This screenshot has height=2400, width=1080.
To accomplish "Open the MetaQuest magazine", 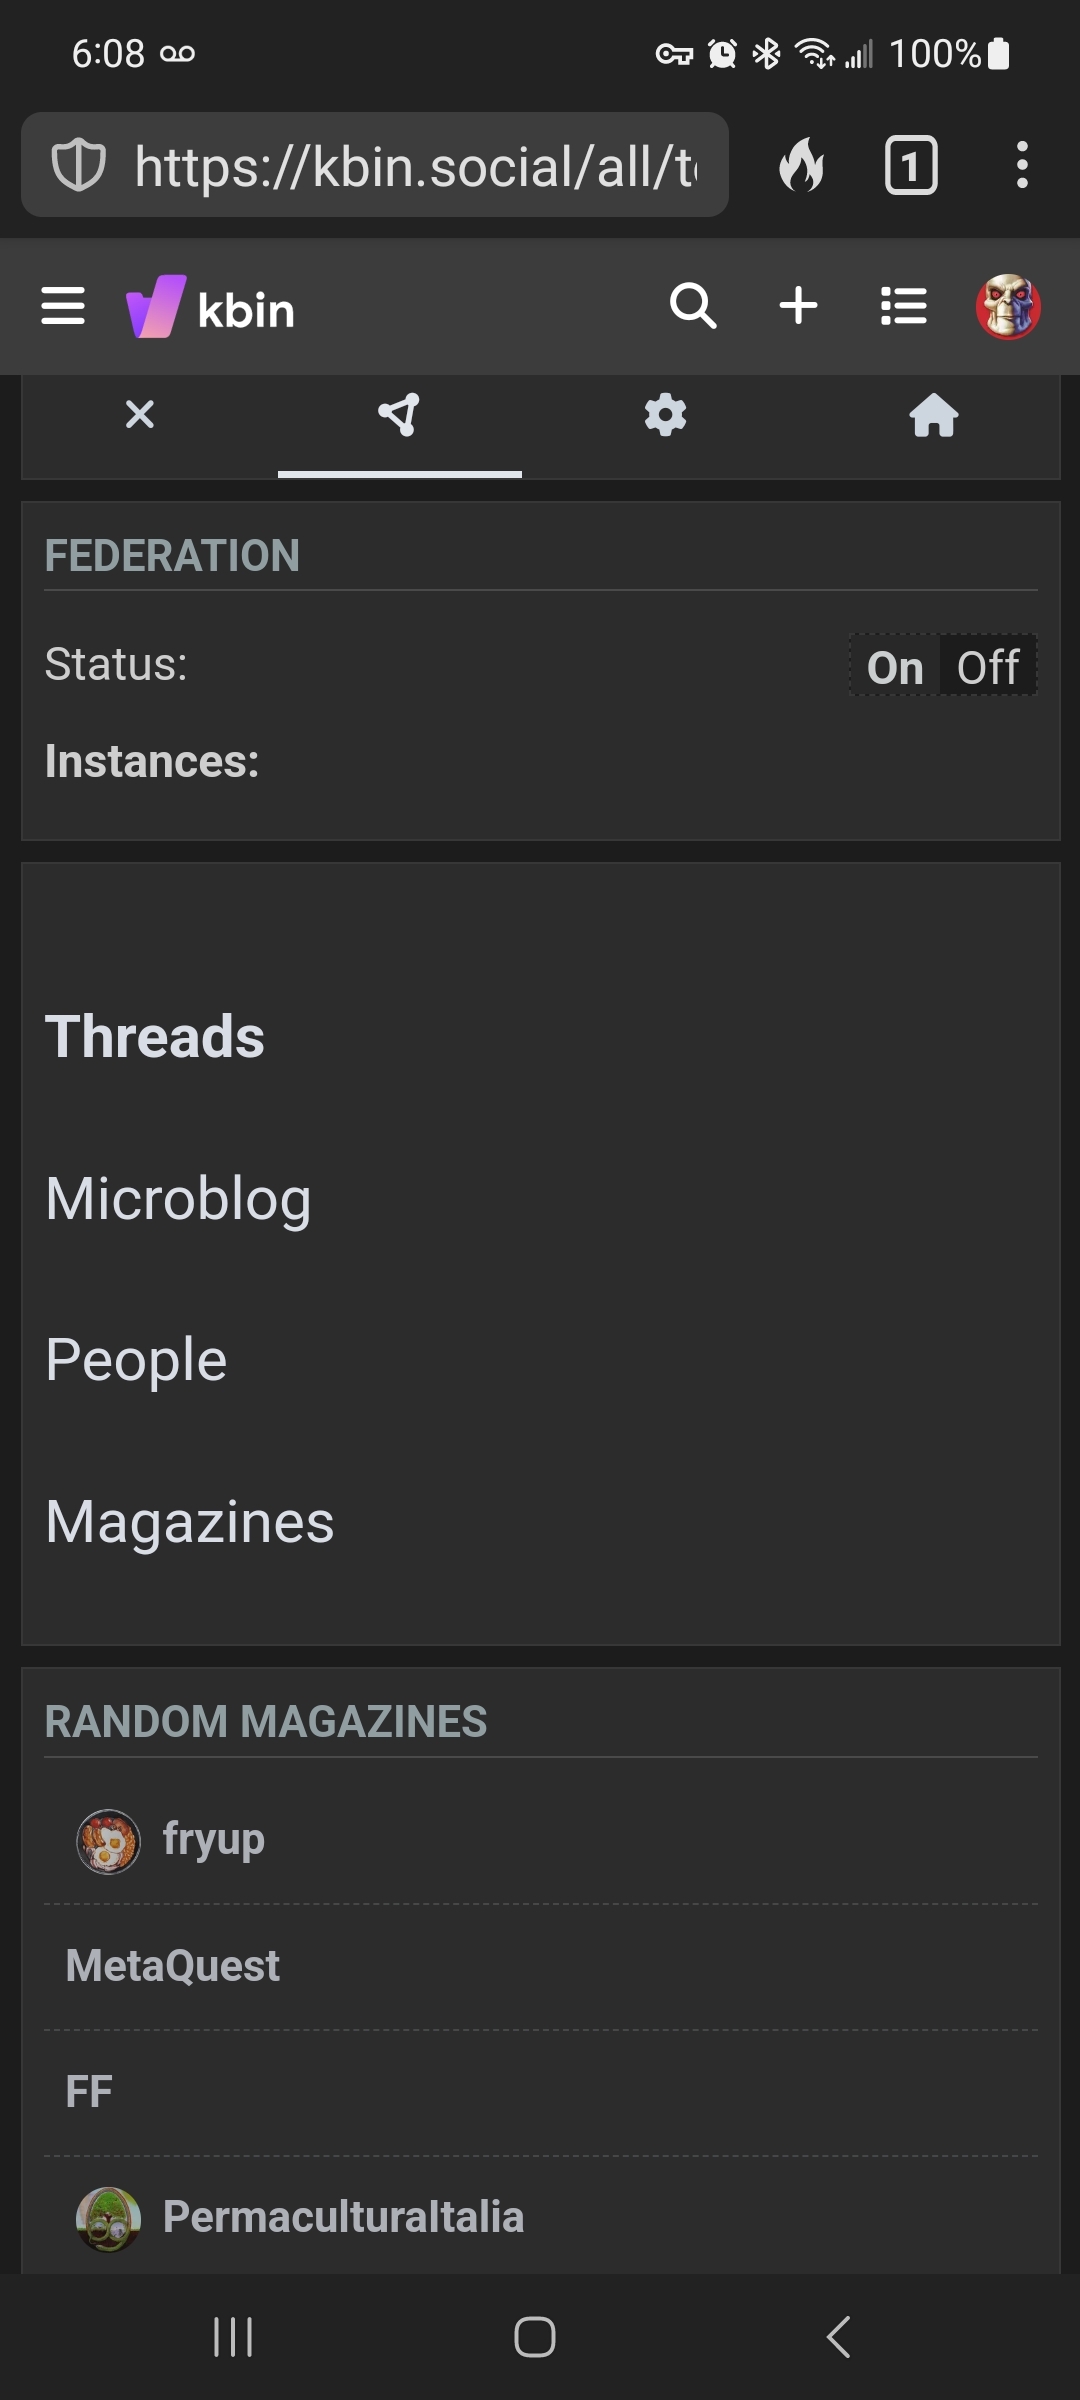I will 172,1966.
